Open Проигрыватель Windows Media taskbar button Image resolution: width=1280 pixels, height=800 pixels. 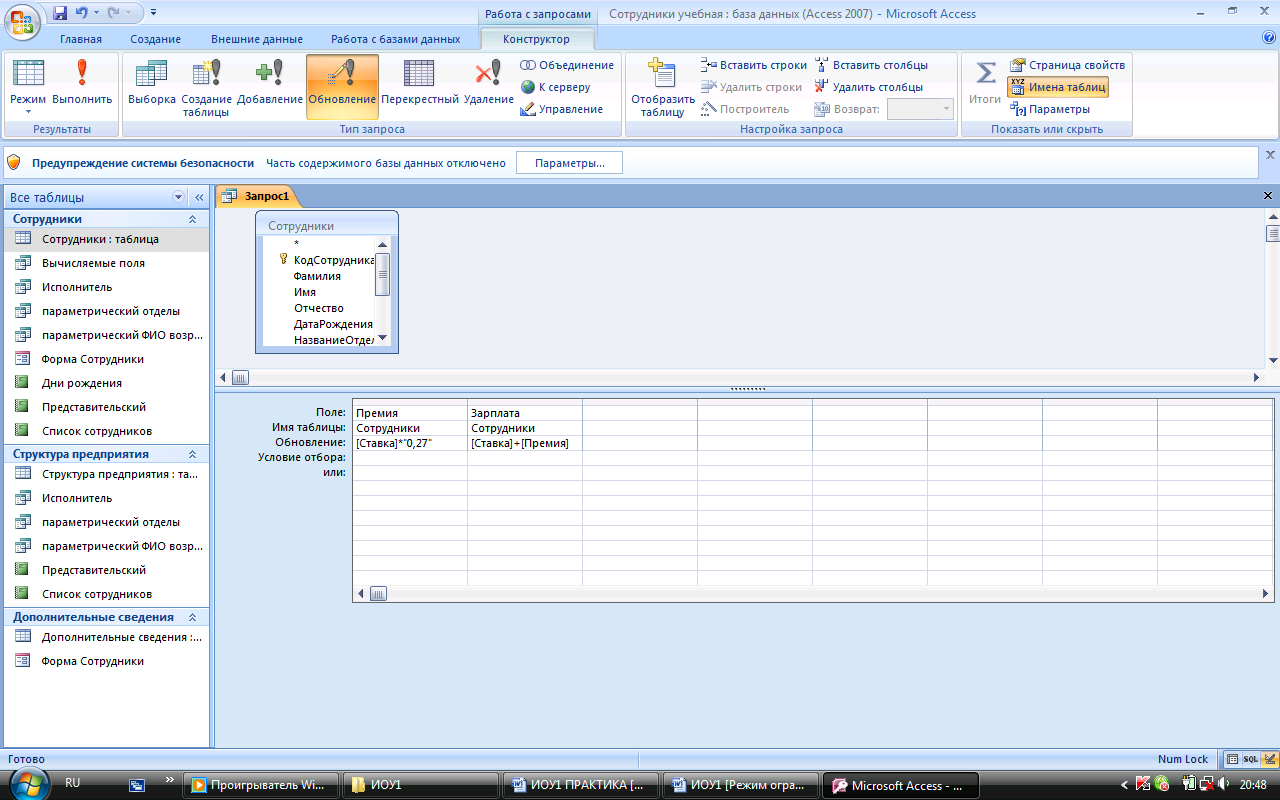(259, 785)
